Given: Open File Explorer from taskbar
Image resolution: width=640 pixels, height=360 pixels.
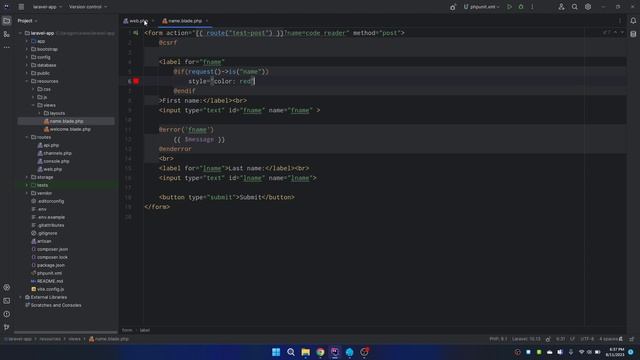Looking at the screenshot, I should point(305,352).
